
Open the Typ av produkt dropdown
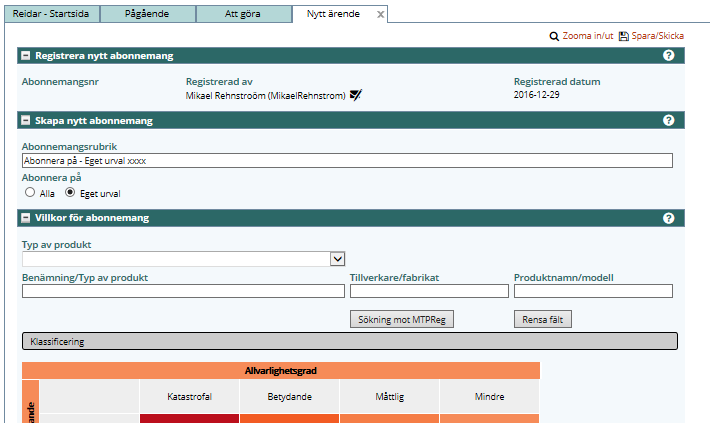[x=338, y=259]
